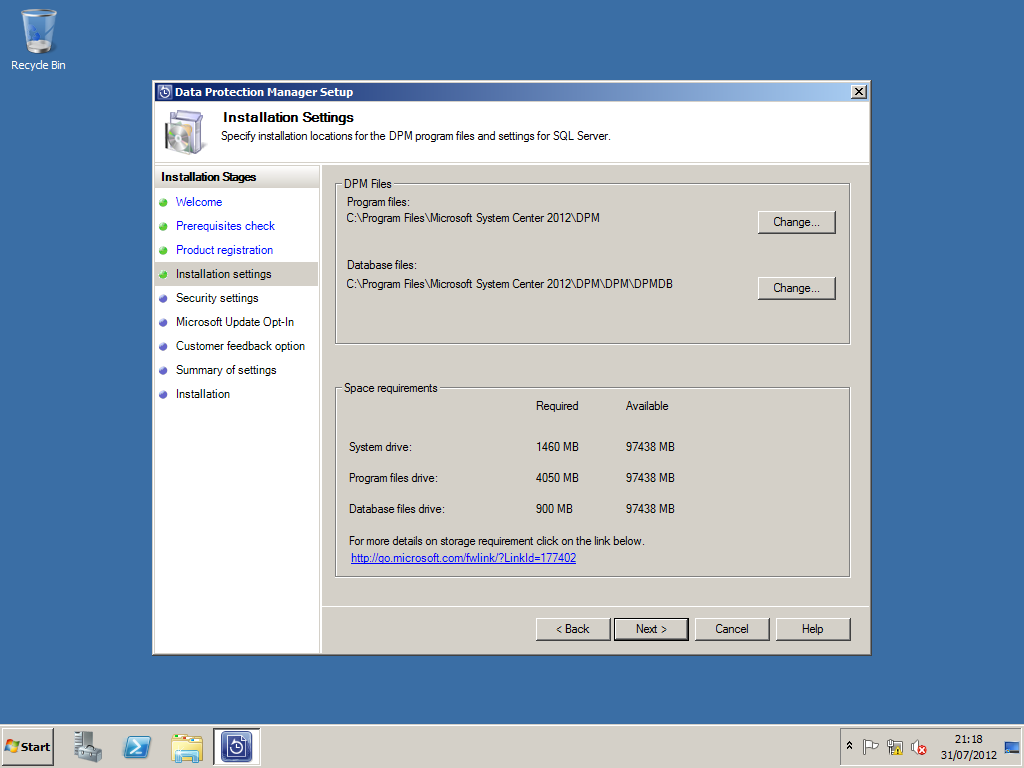Click the System drive: label
1024x768 pixels.
point(380,447)
